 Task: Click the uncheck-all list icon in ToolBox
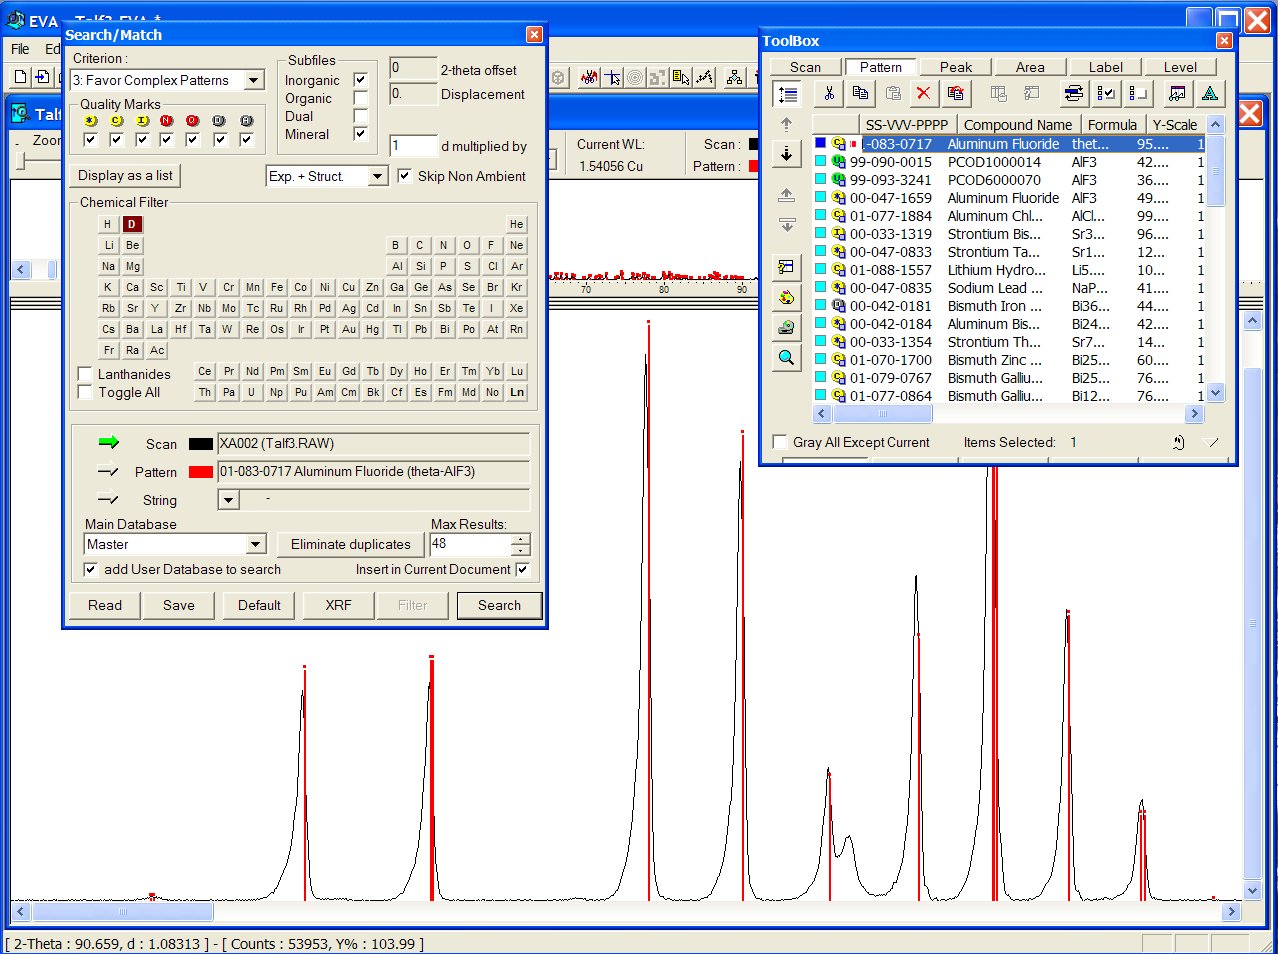click(x=1138, y=93)
